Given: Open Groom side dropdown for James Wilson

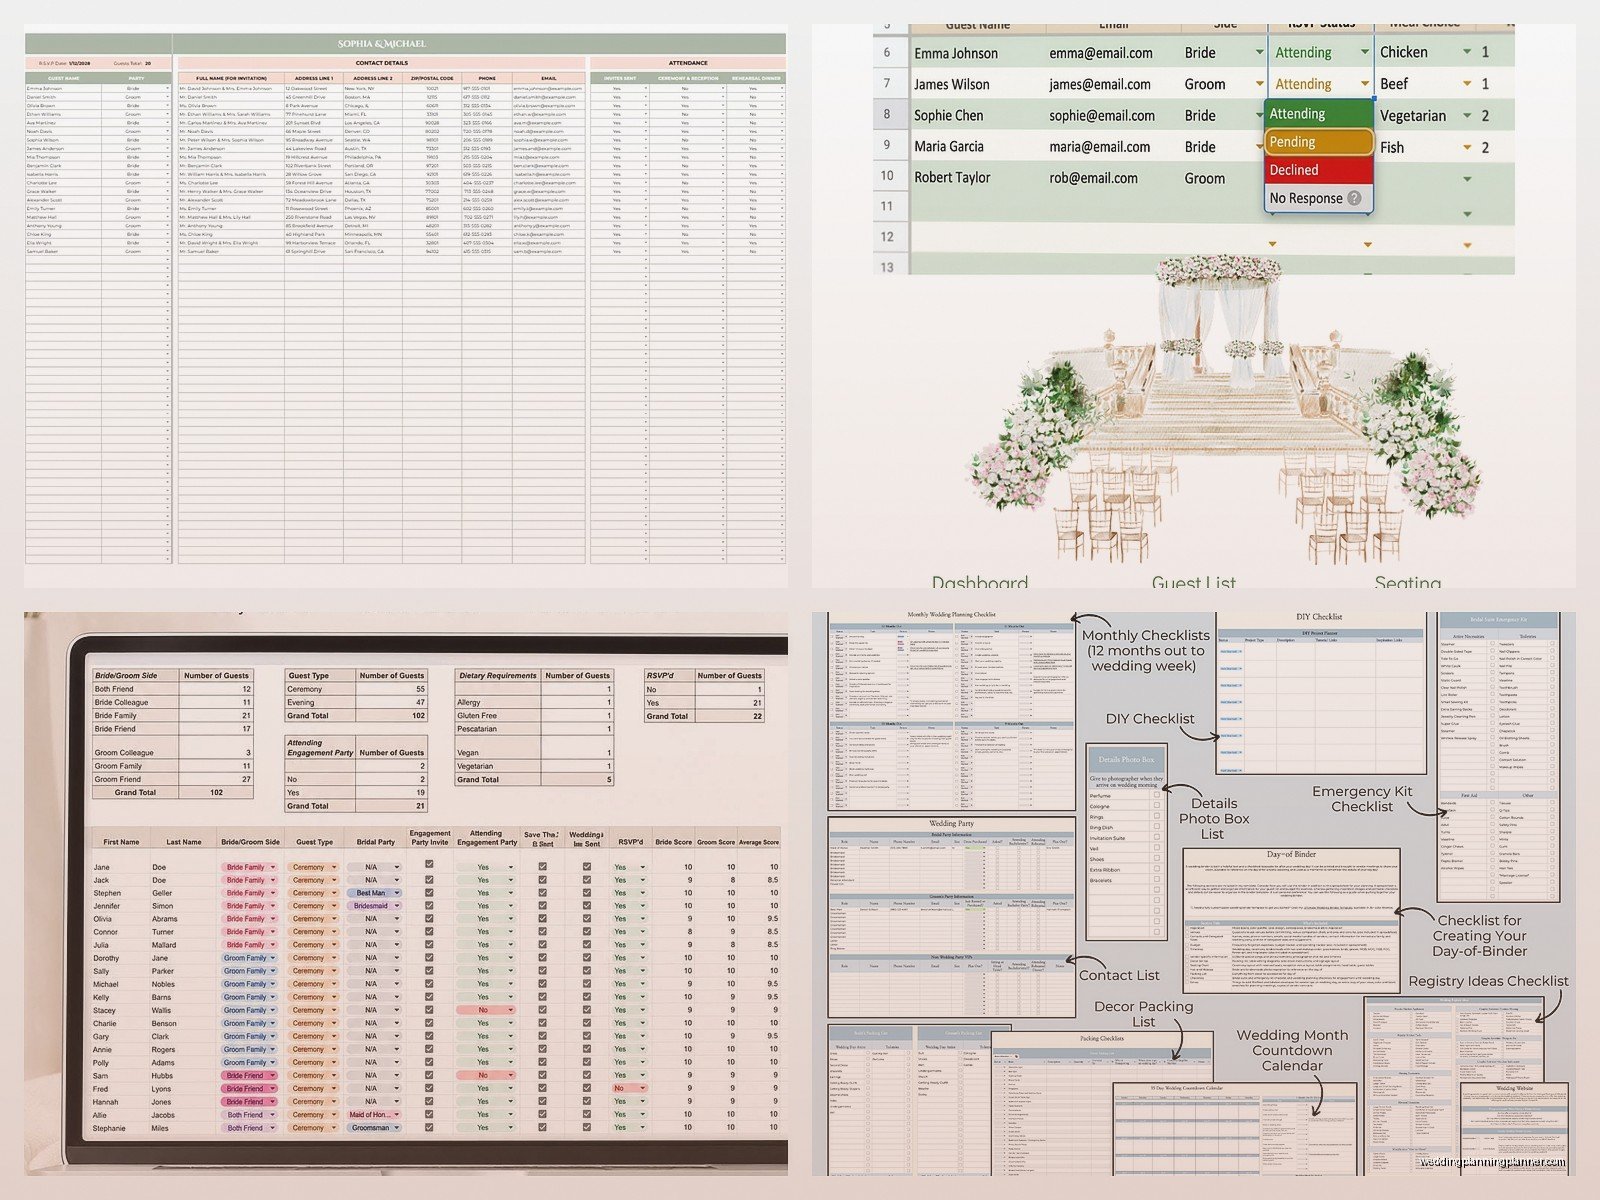Looking at the screenshot, I should point(1259,84).
